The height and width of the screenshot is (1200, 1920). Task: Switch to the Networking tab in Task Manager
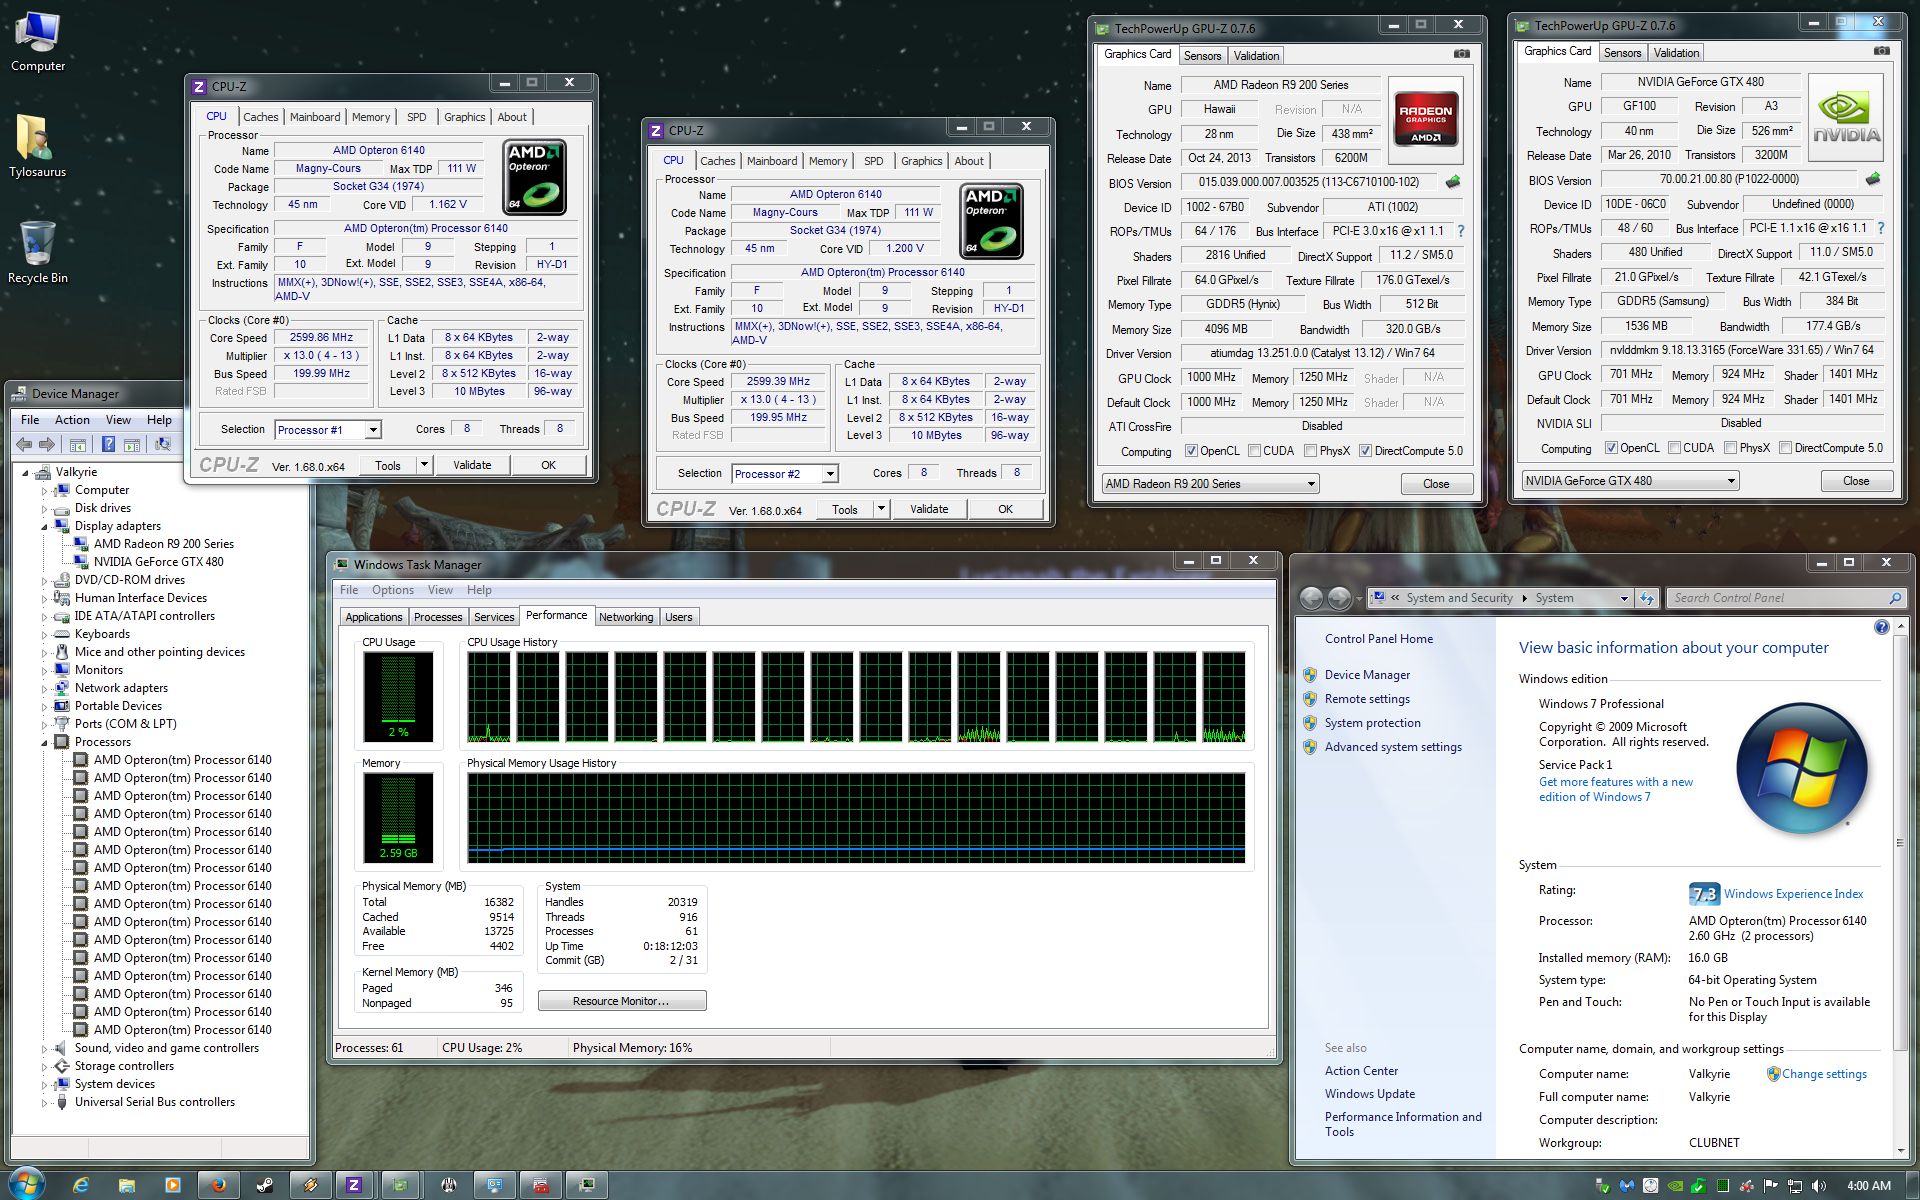click(x=625, y=617)
